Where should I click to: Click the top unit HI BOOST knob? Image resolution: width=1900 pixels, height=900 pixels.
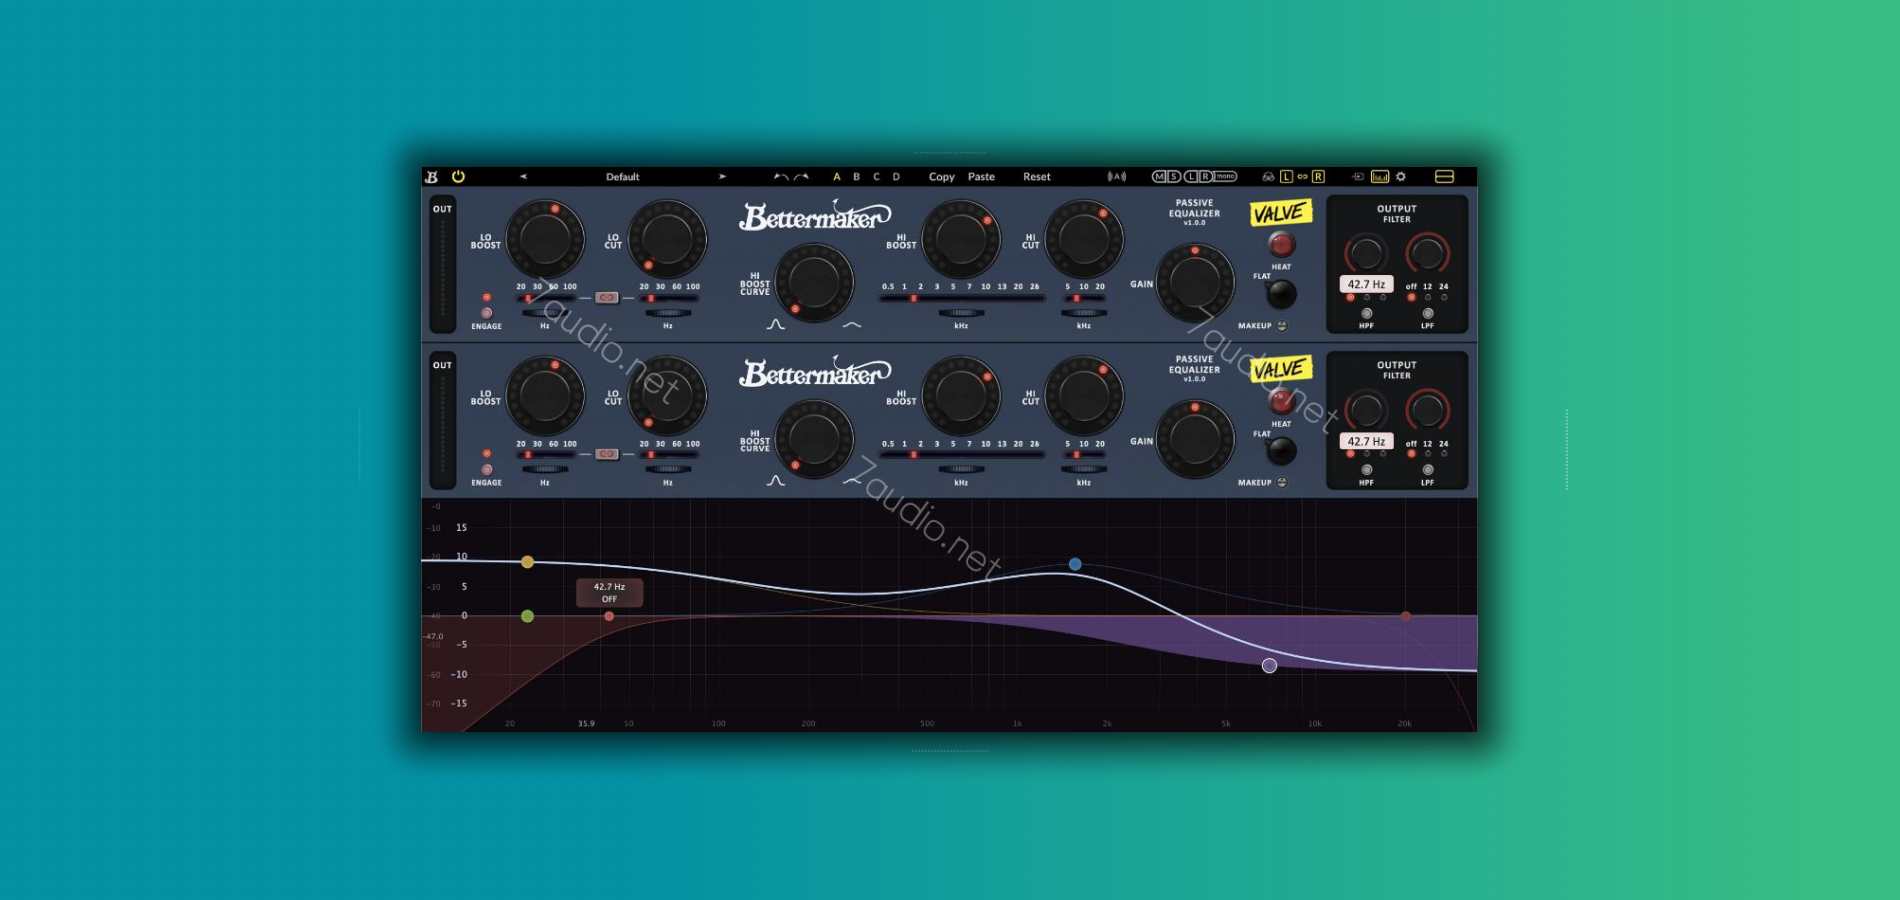(x=960, y=239)
